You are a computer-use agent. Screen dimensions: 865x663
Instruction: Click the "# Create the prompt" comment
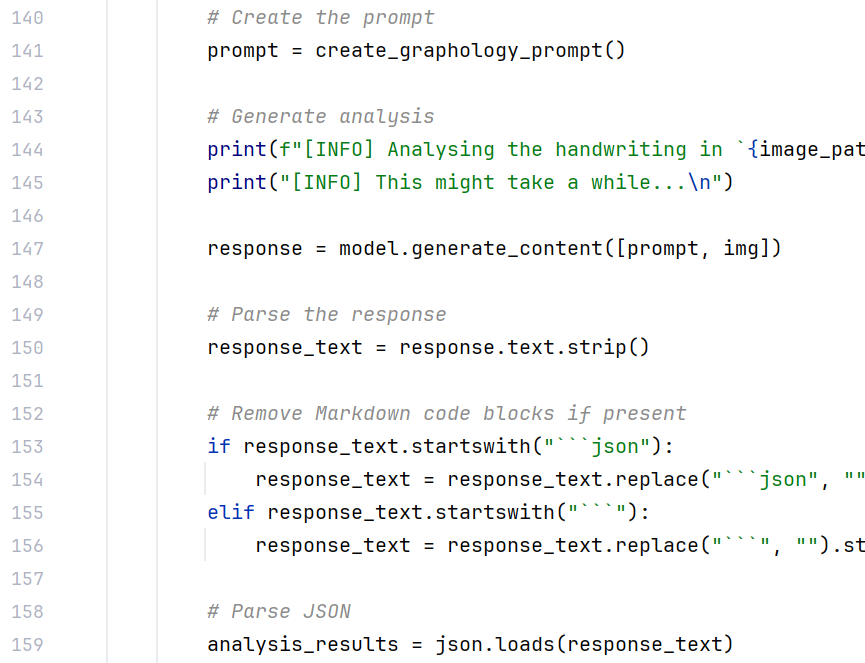pyautogui.click(x=321, y=18)
